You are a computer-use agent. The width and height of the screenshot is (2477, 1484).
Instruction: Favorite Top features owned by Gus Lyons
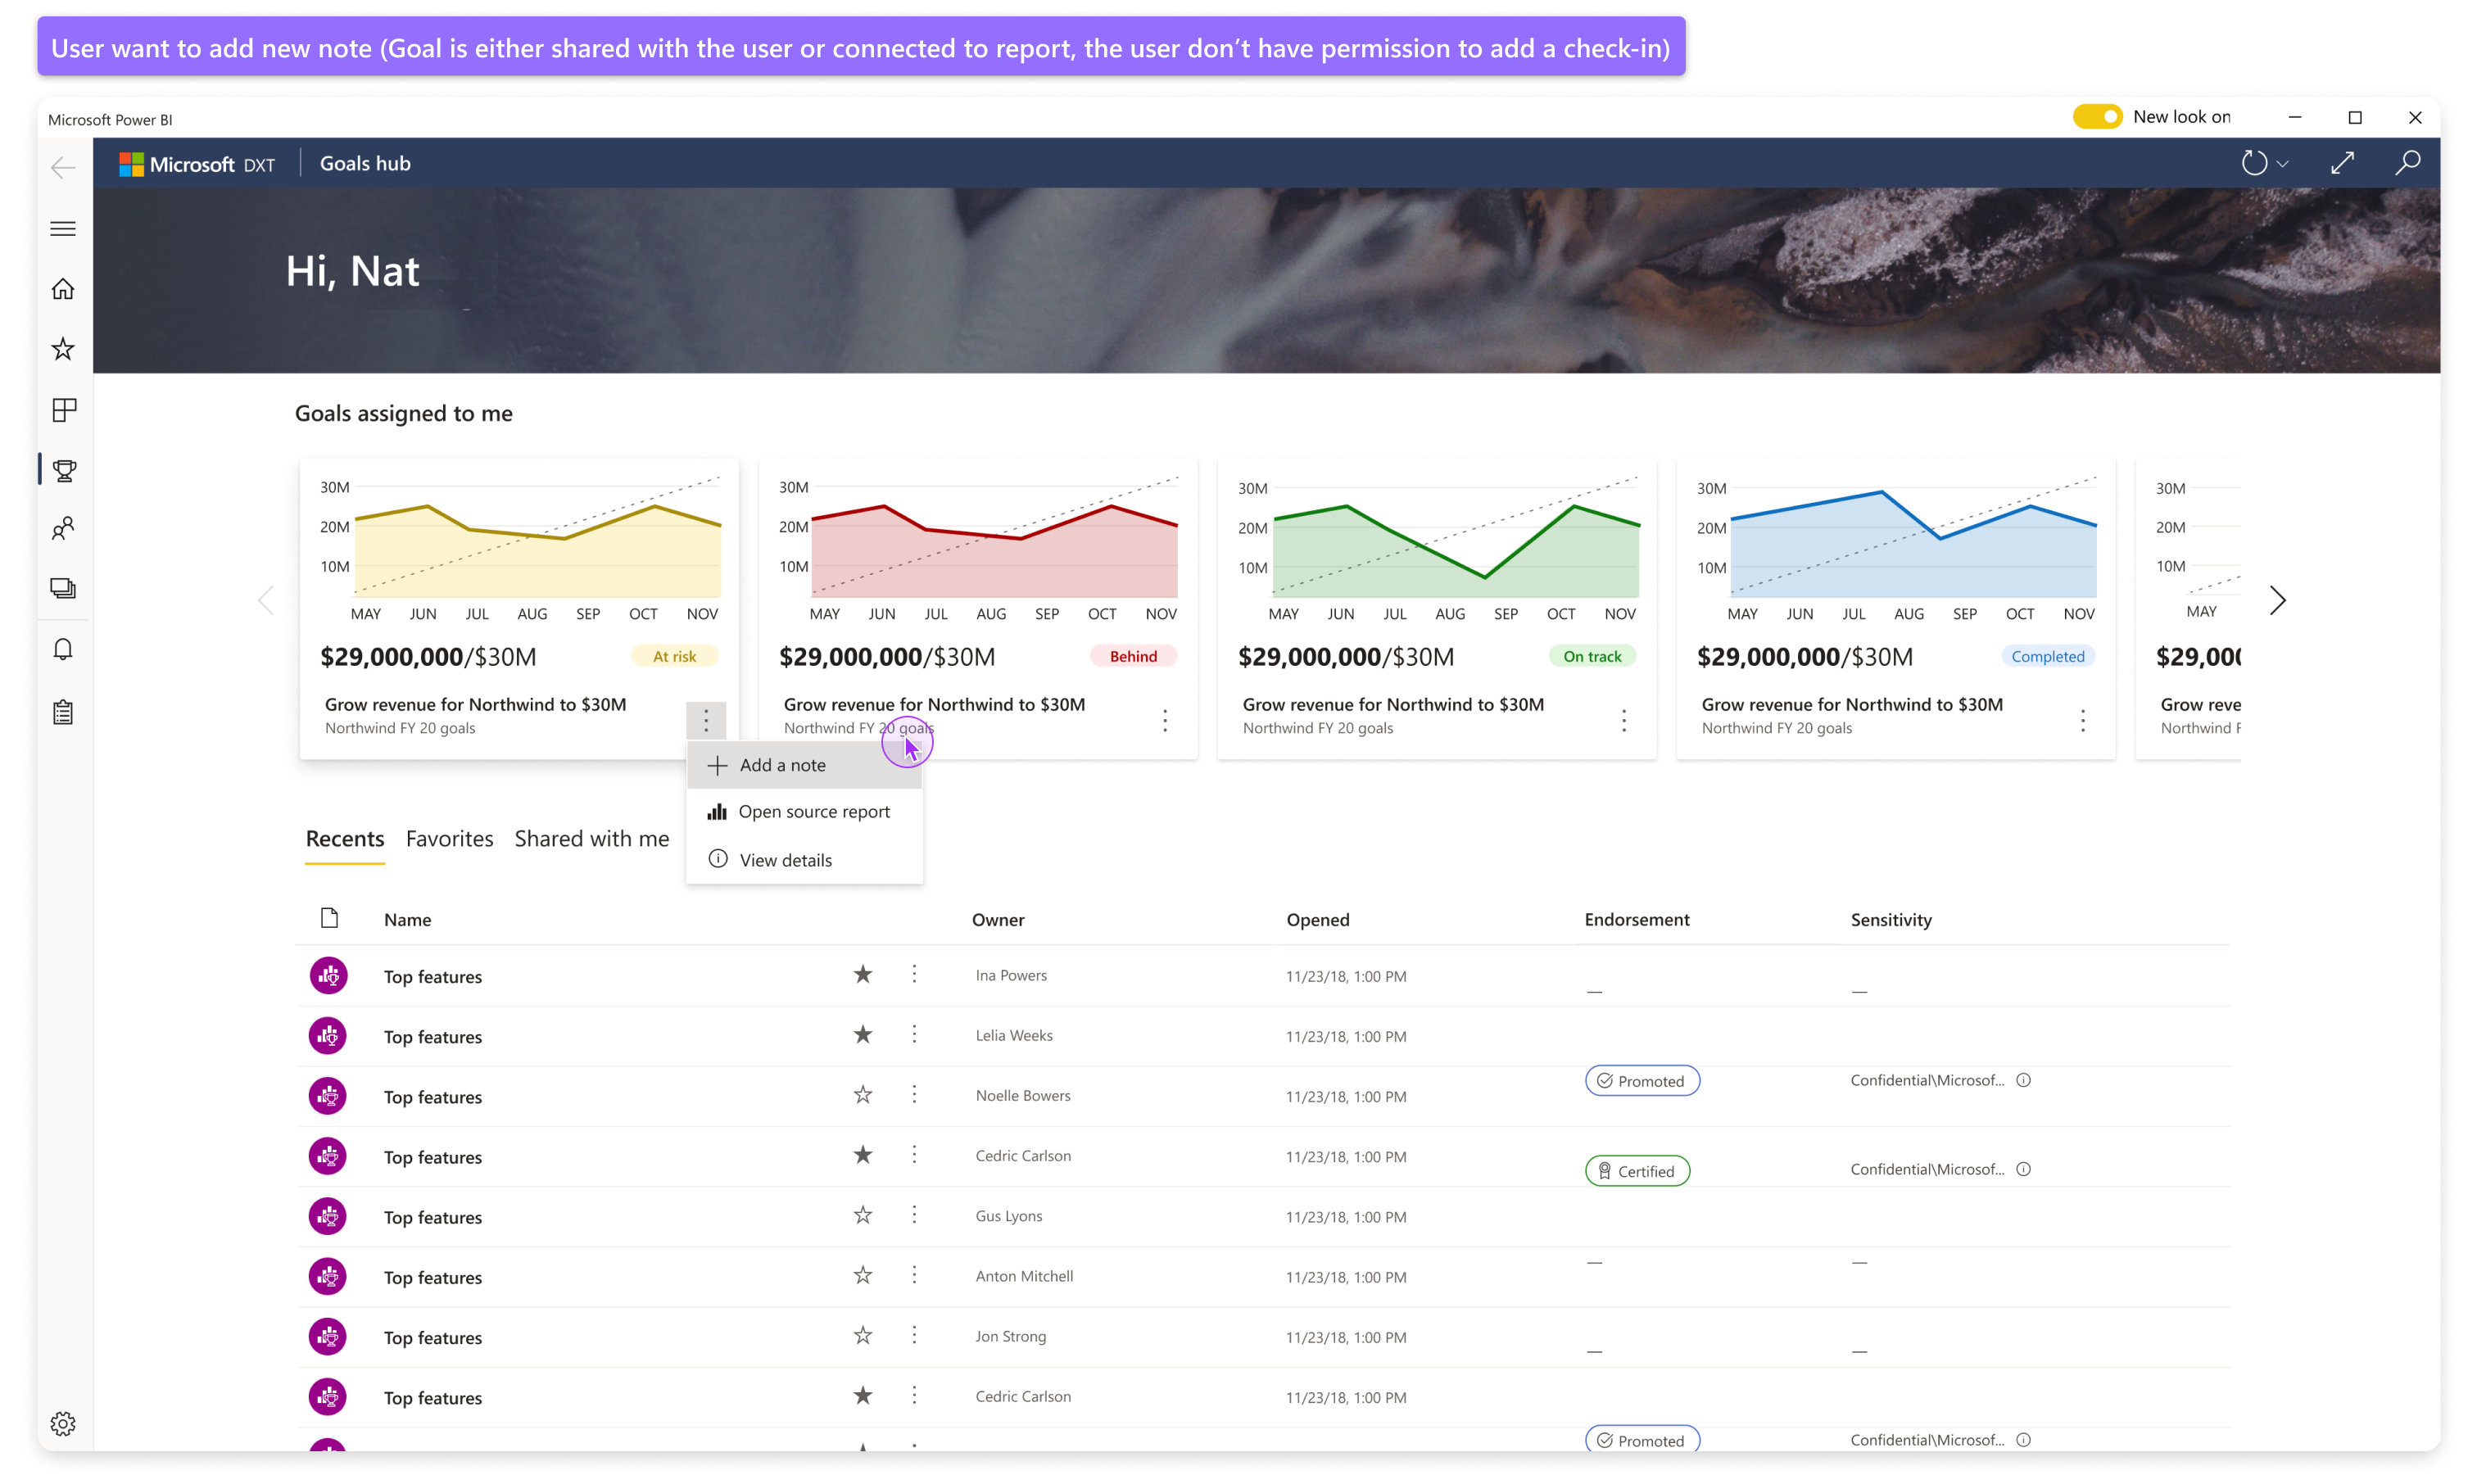pos(863,1215)
